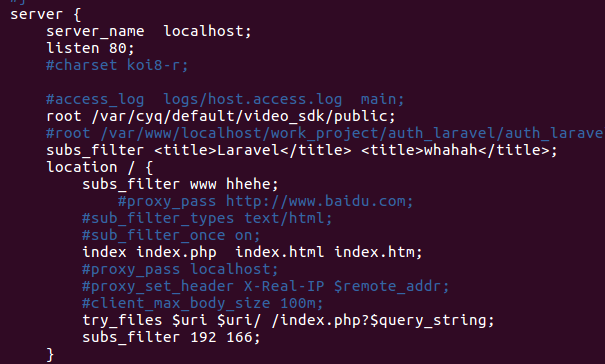Click the commented proxy_set_header X-Real-IP line
This screenshot has width=605, height=364.
point(266,286)
